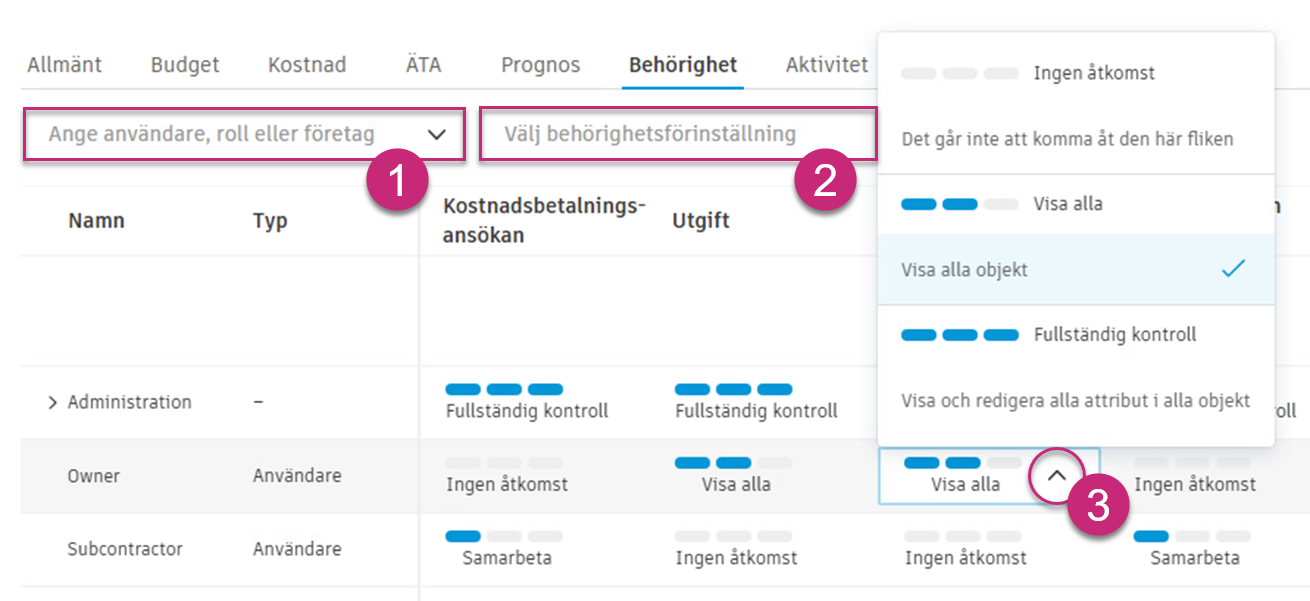Viewport: 1310px width, 601px height.
Task: Toggle the checkmark on Visa alla objekt
Action: [x=1233, y=268]
